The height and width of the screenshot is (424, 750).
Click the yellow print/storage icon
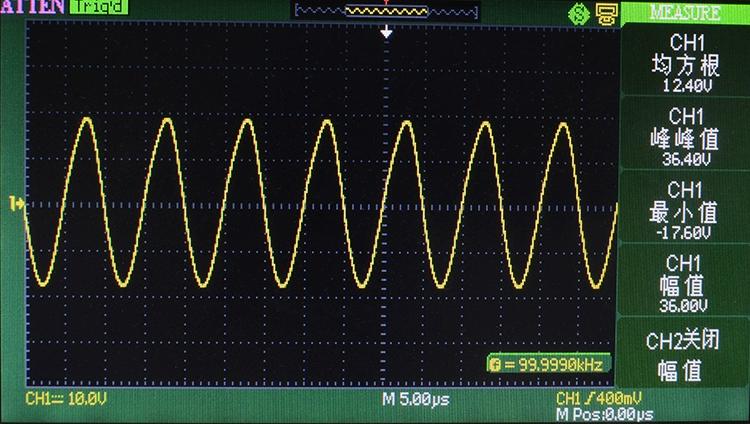pos(604,13)
